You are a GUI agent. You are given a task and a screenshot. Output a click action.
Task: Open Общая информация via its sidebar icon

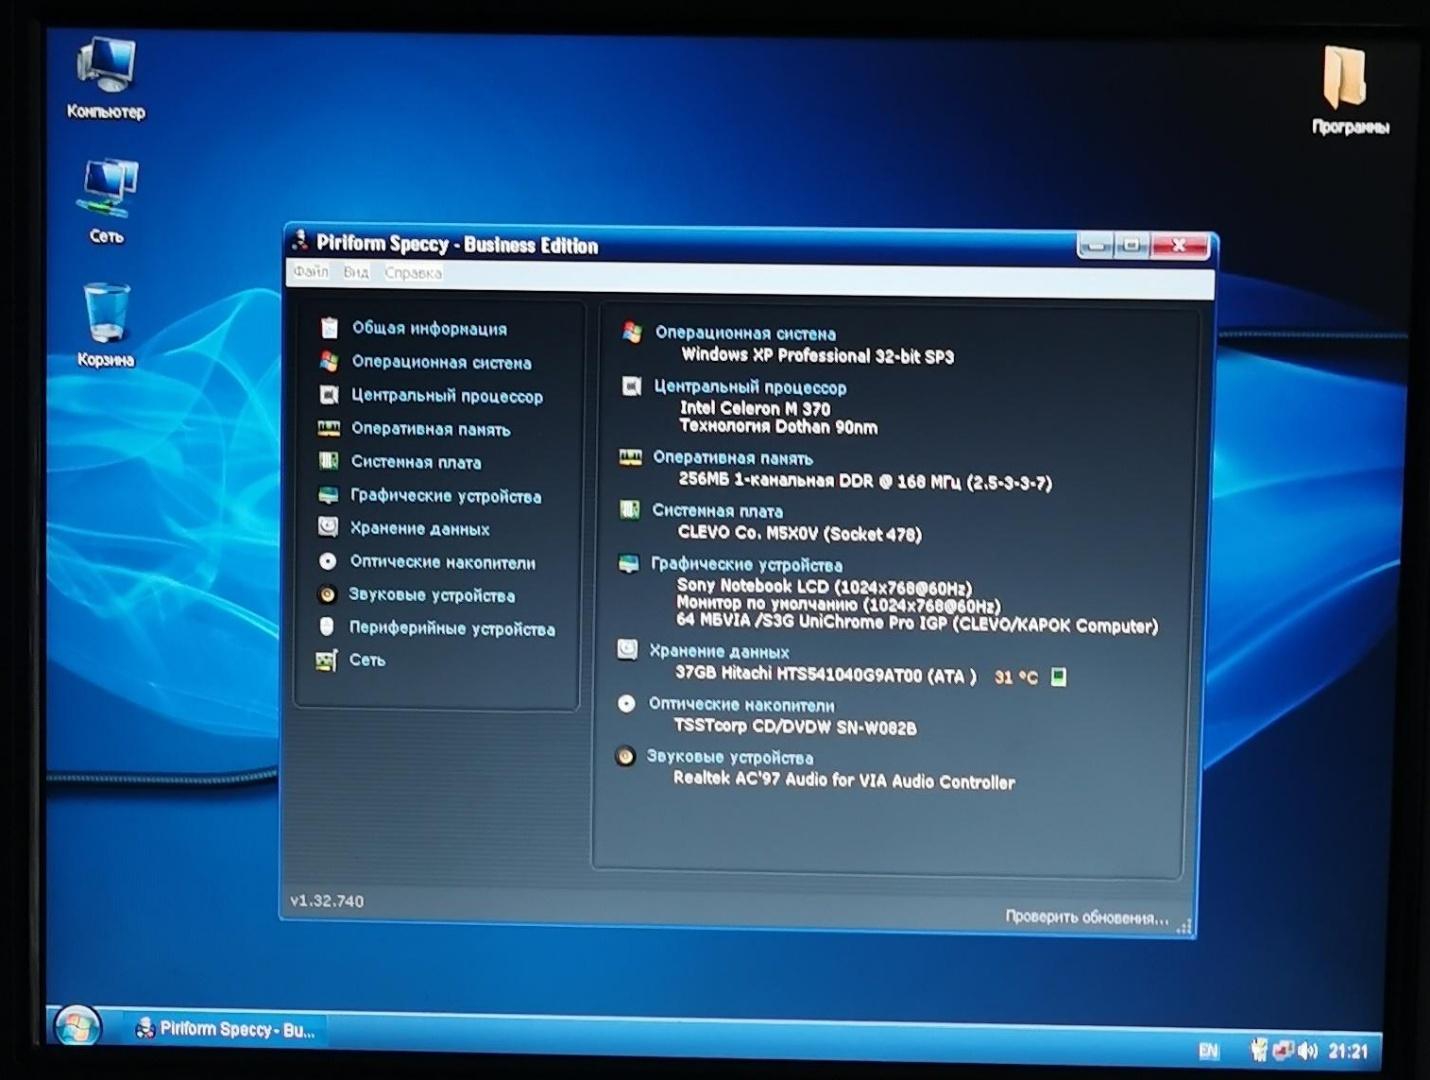(329, 328)
